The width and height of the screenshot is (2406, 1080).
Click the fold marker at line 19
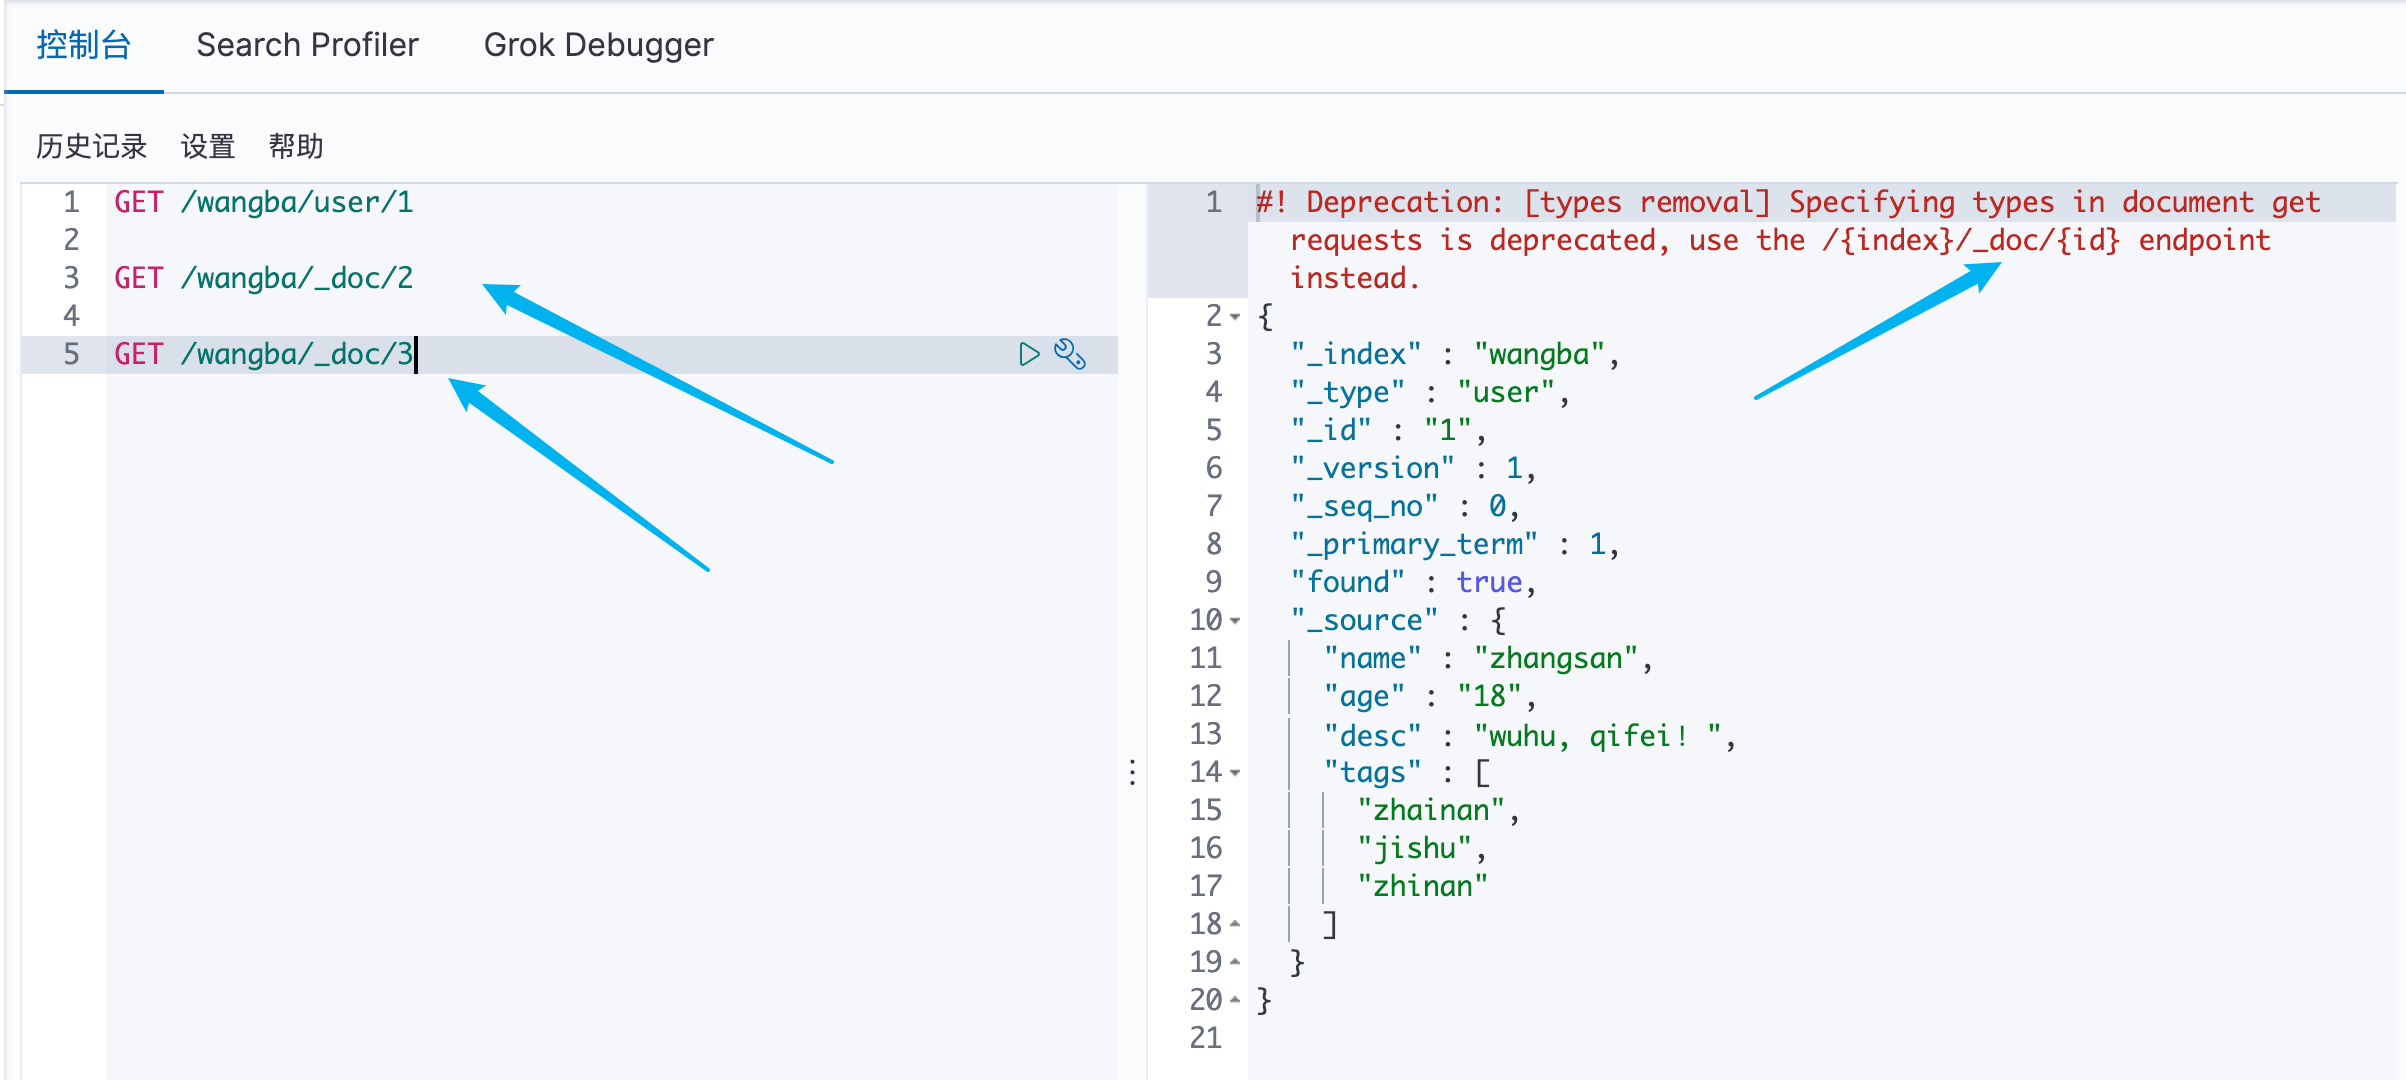(x=1236, y=962)
